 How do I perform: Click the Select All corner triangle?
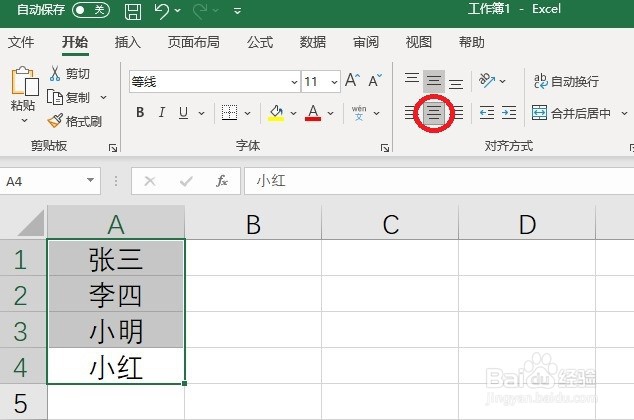tap(30, 223)
